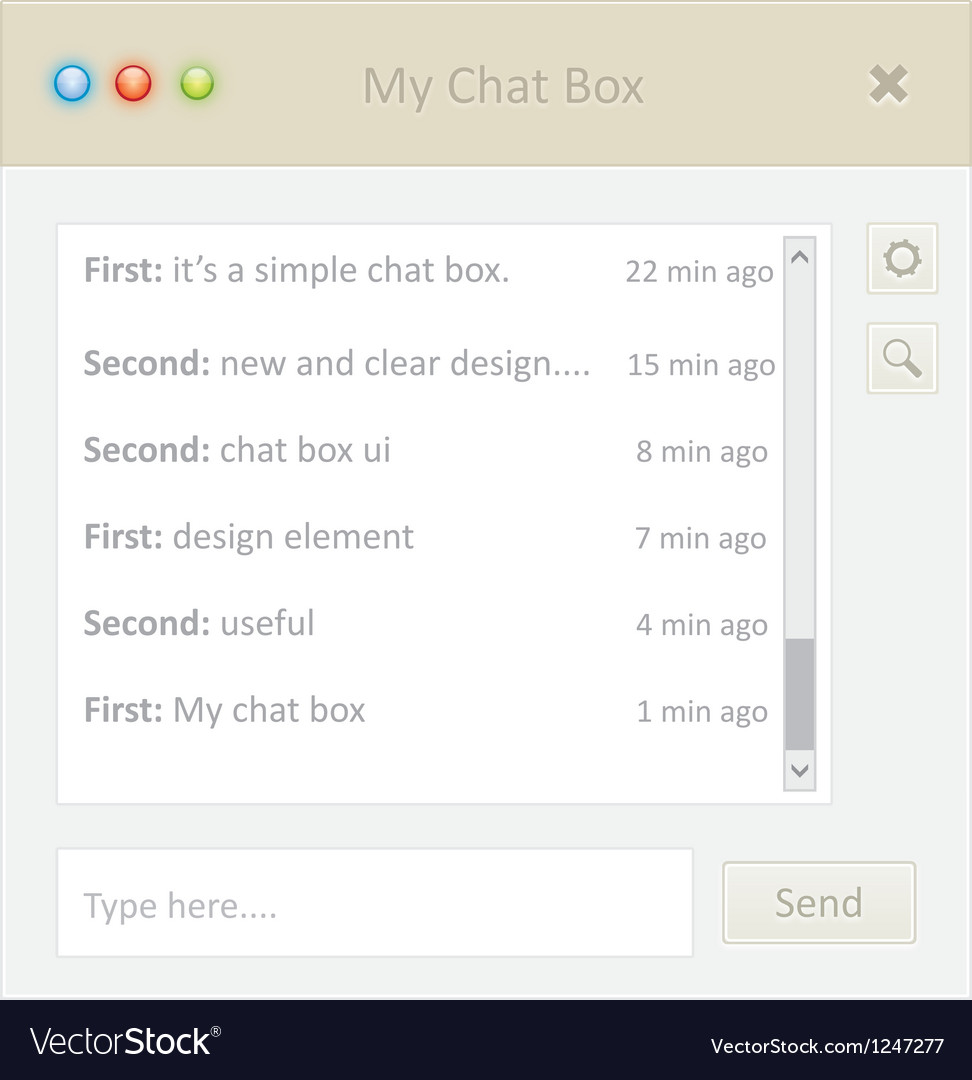Click the '8 min ago' timestamp
The image size is (972, 1080).
701,453
